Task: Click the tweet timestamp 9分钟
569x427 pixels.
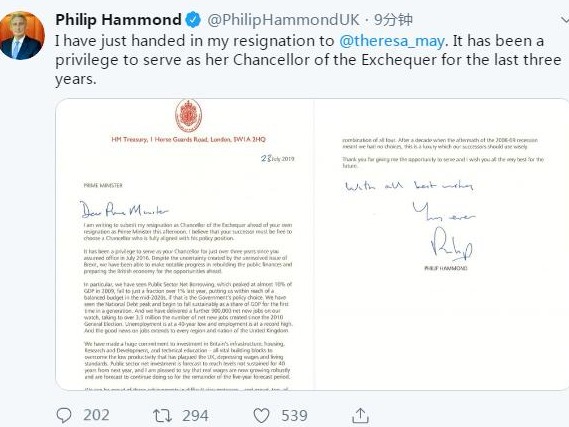Action: point(393,20)
